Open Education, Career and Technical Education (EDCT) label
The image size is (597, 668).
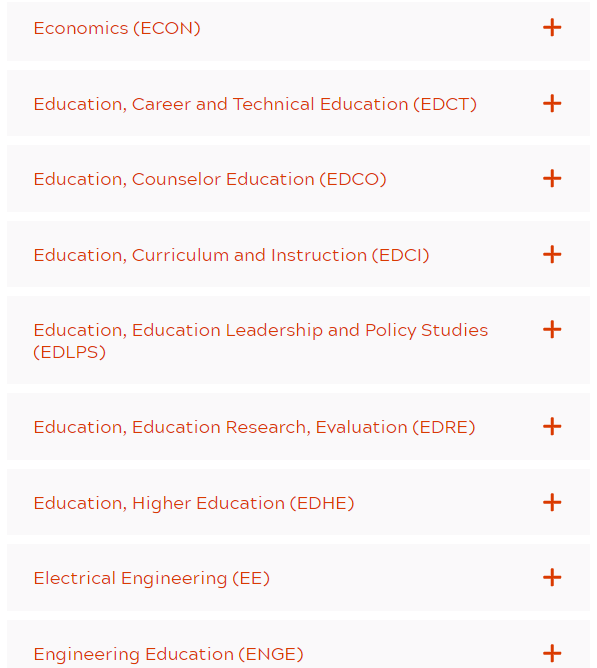tap(255, 104)
